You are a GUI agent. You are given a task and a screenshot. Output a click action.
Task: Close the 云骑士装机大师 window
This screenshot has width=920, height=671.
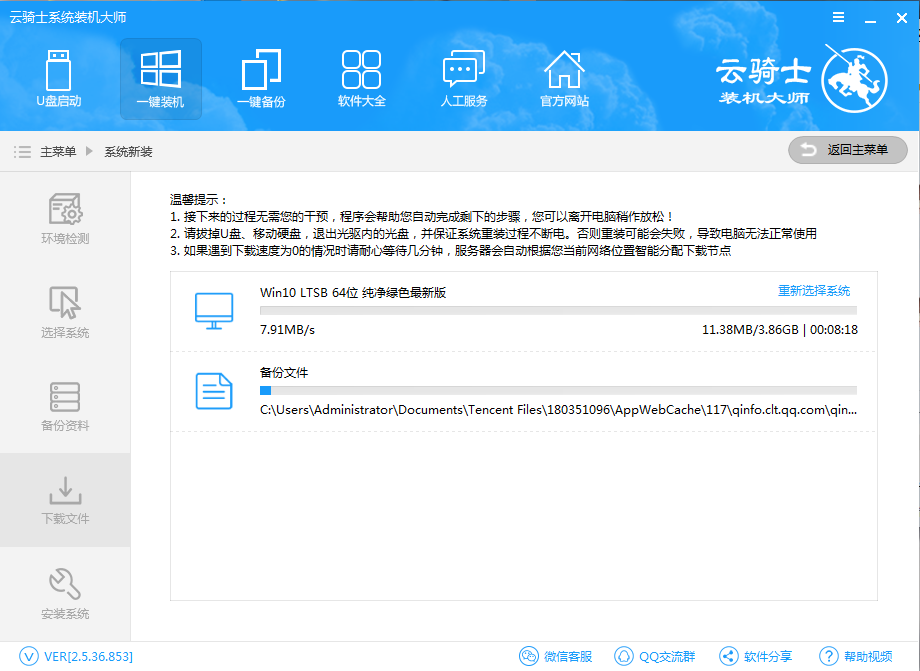tap(902, 18)
